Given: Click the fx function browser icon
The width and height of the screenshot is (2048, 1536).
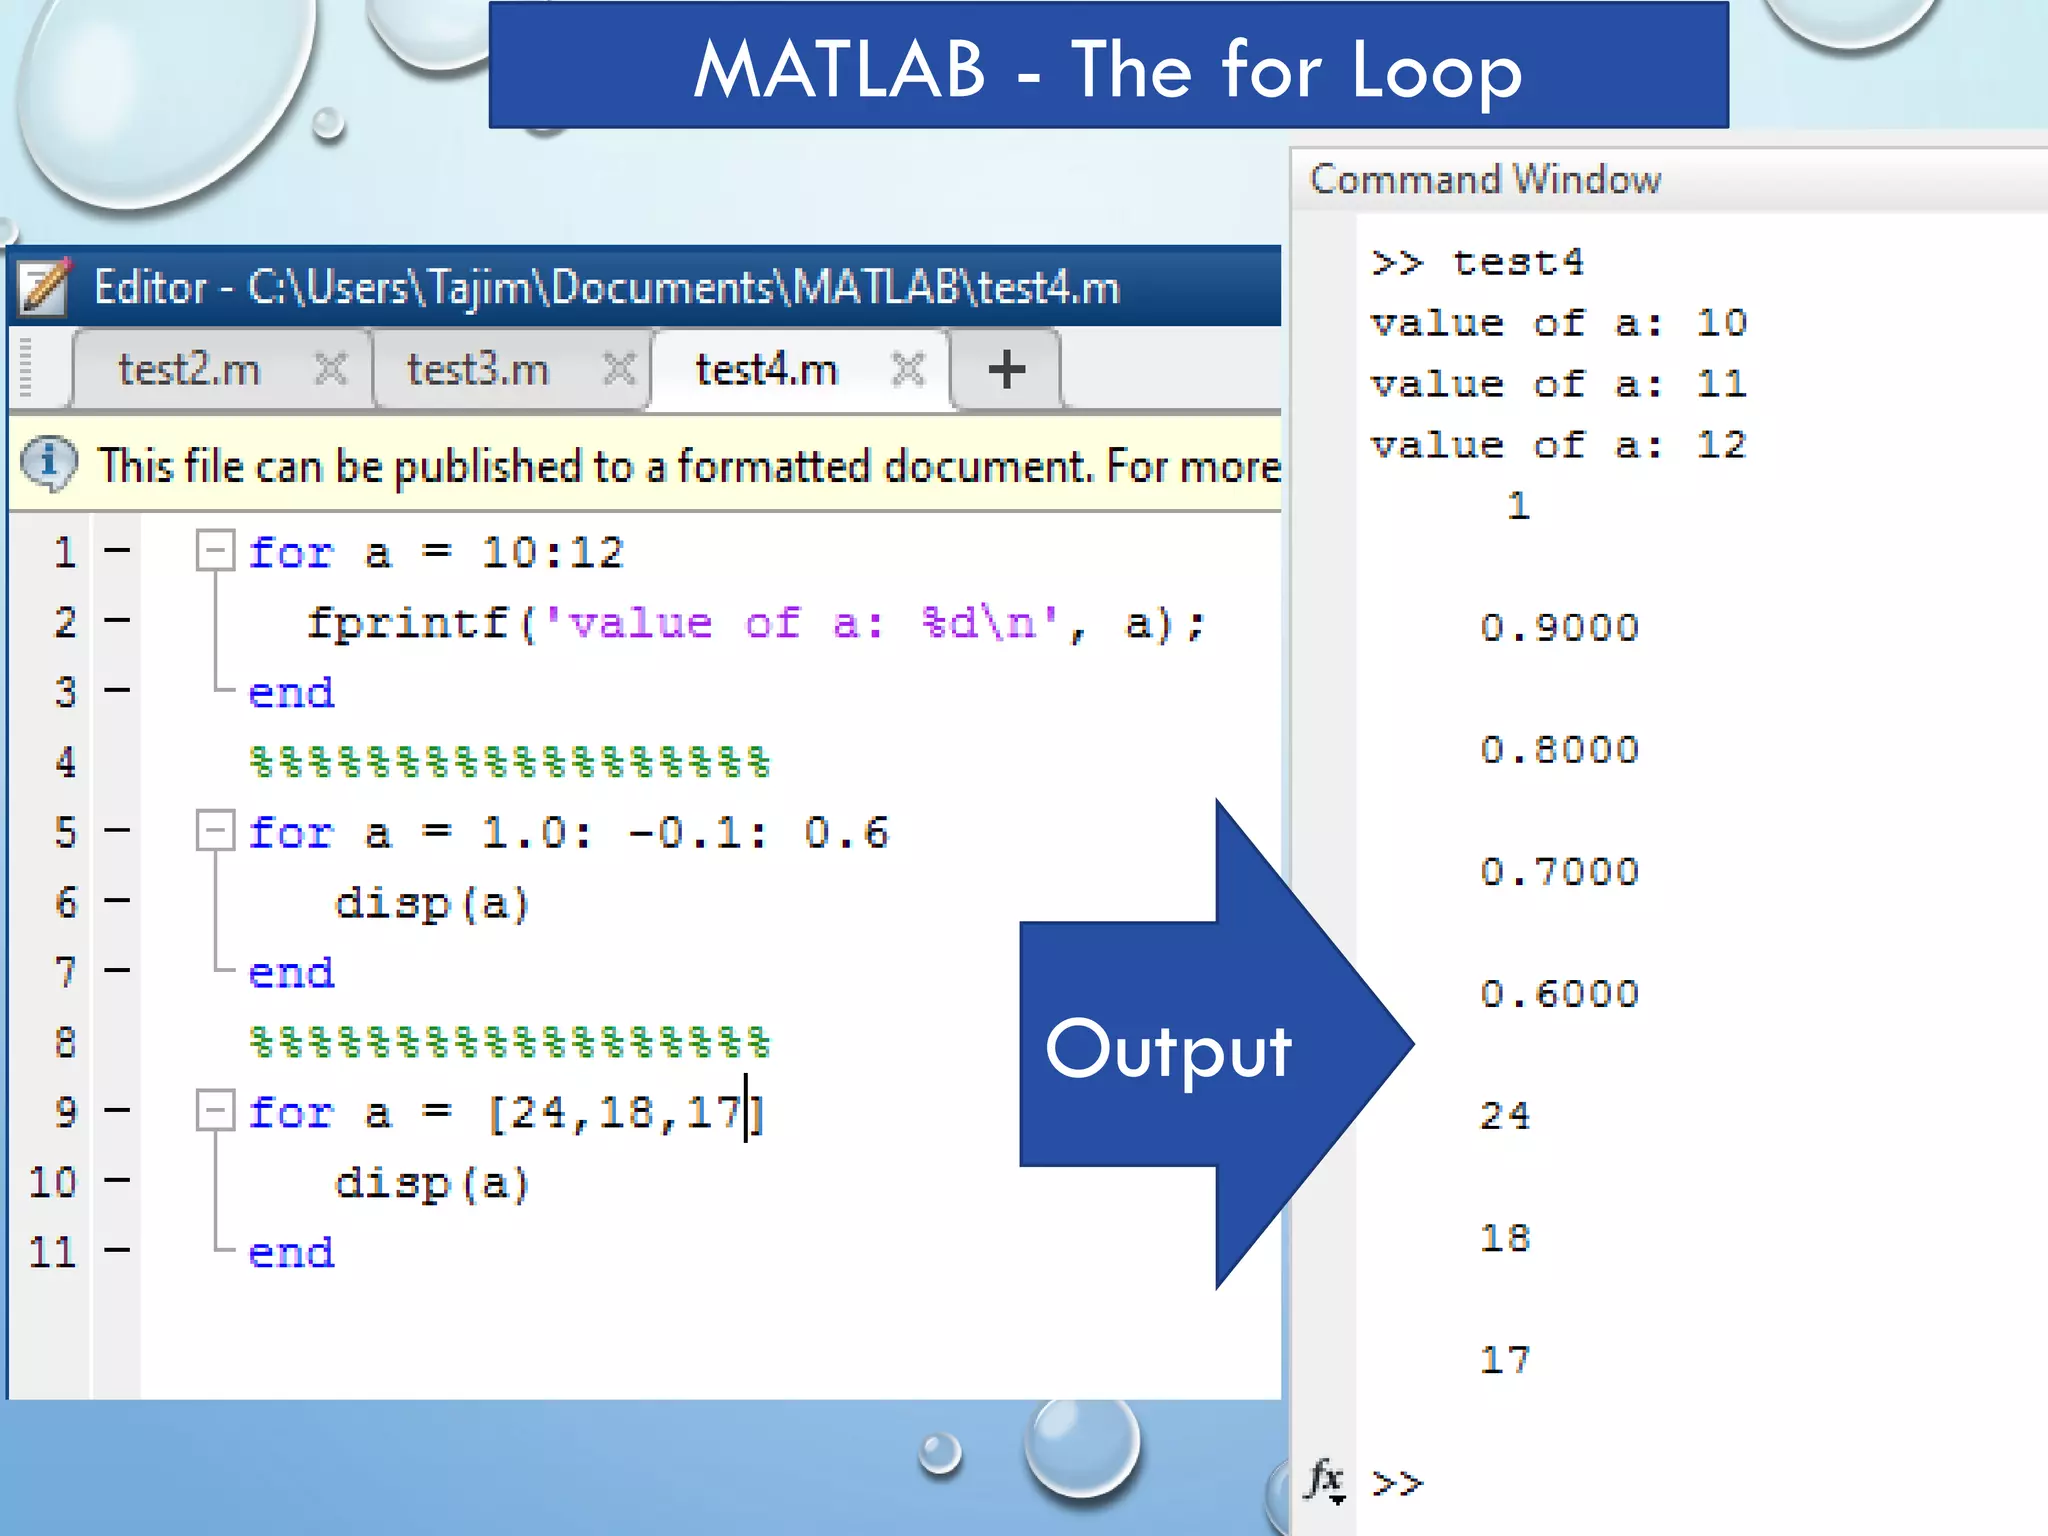Looking at the screenshot, I should coord(1326,1480).
